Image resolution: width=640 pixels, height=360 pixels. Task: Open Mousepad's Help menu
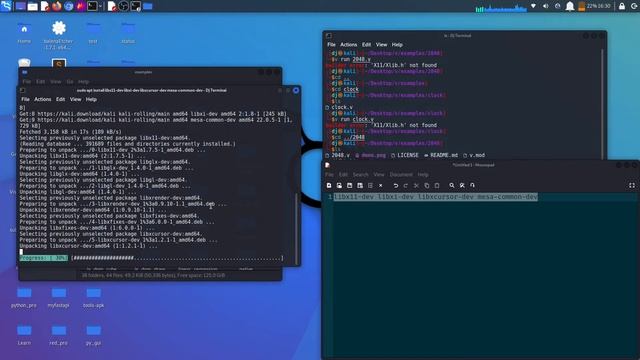[423, 175]
